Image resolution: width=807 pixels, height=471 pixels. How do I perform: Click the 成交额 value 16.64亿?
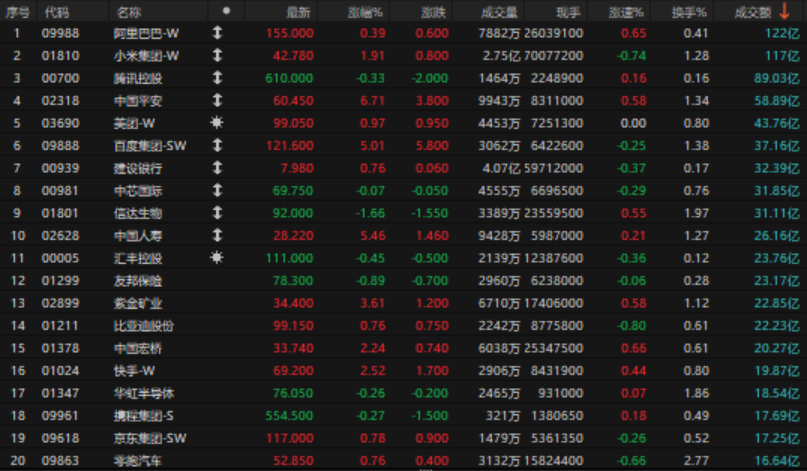pos(777,461)
